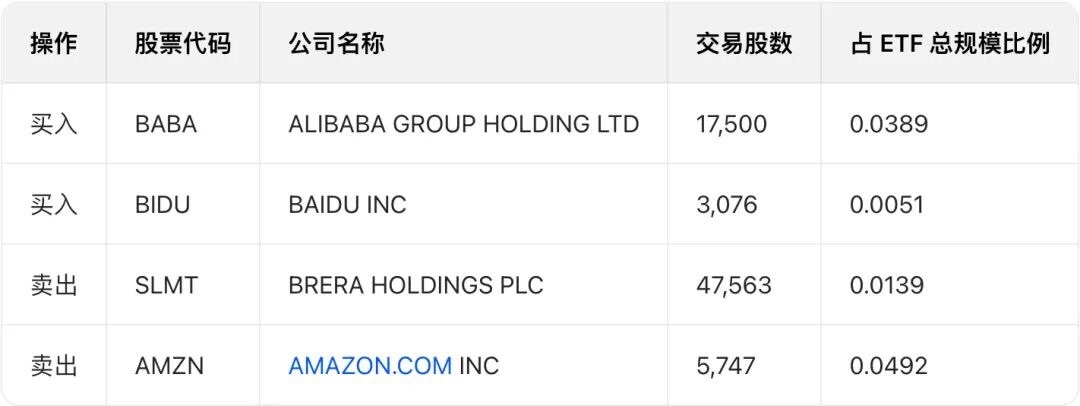Click the 17,500 shares value
Screen dimensions: 1080x406
click(x=731, y=125)
